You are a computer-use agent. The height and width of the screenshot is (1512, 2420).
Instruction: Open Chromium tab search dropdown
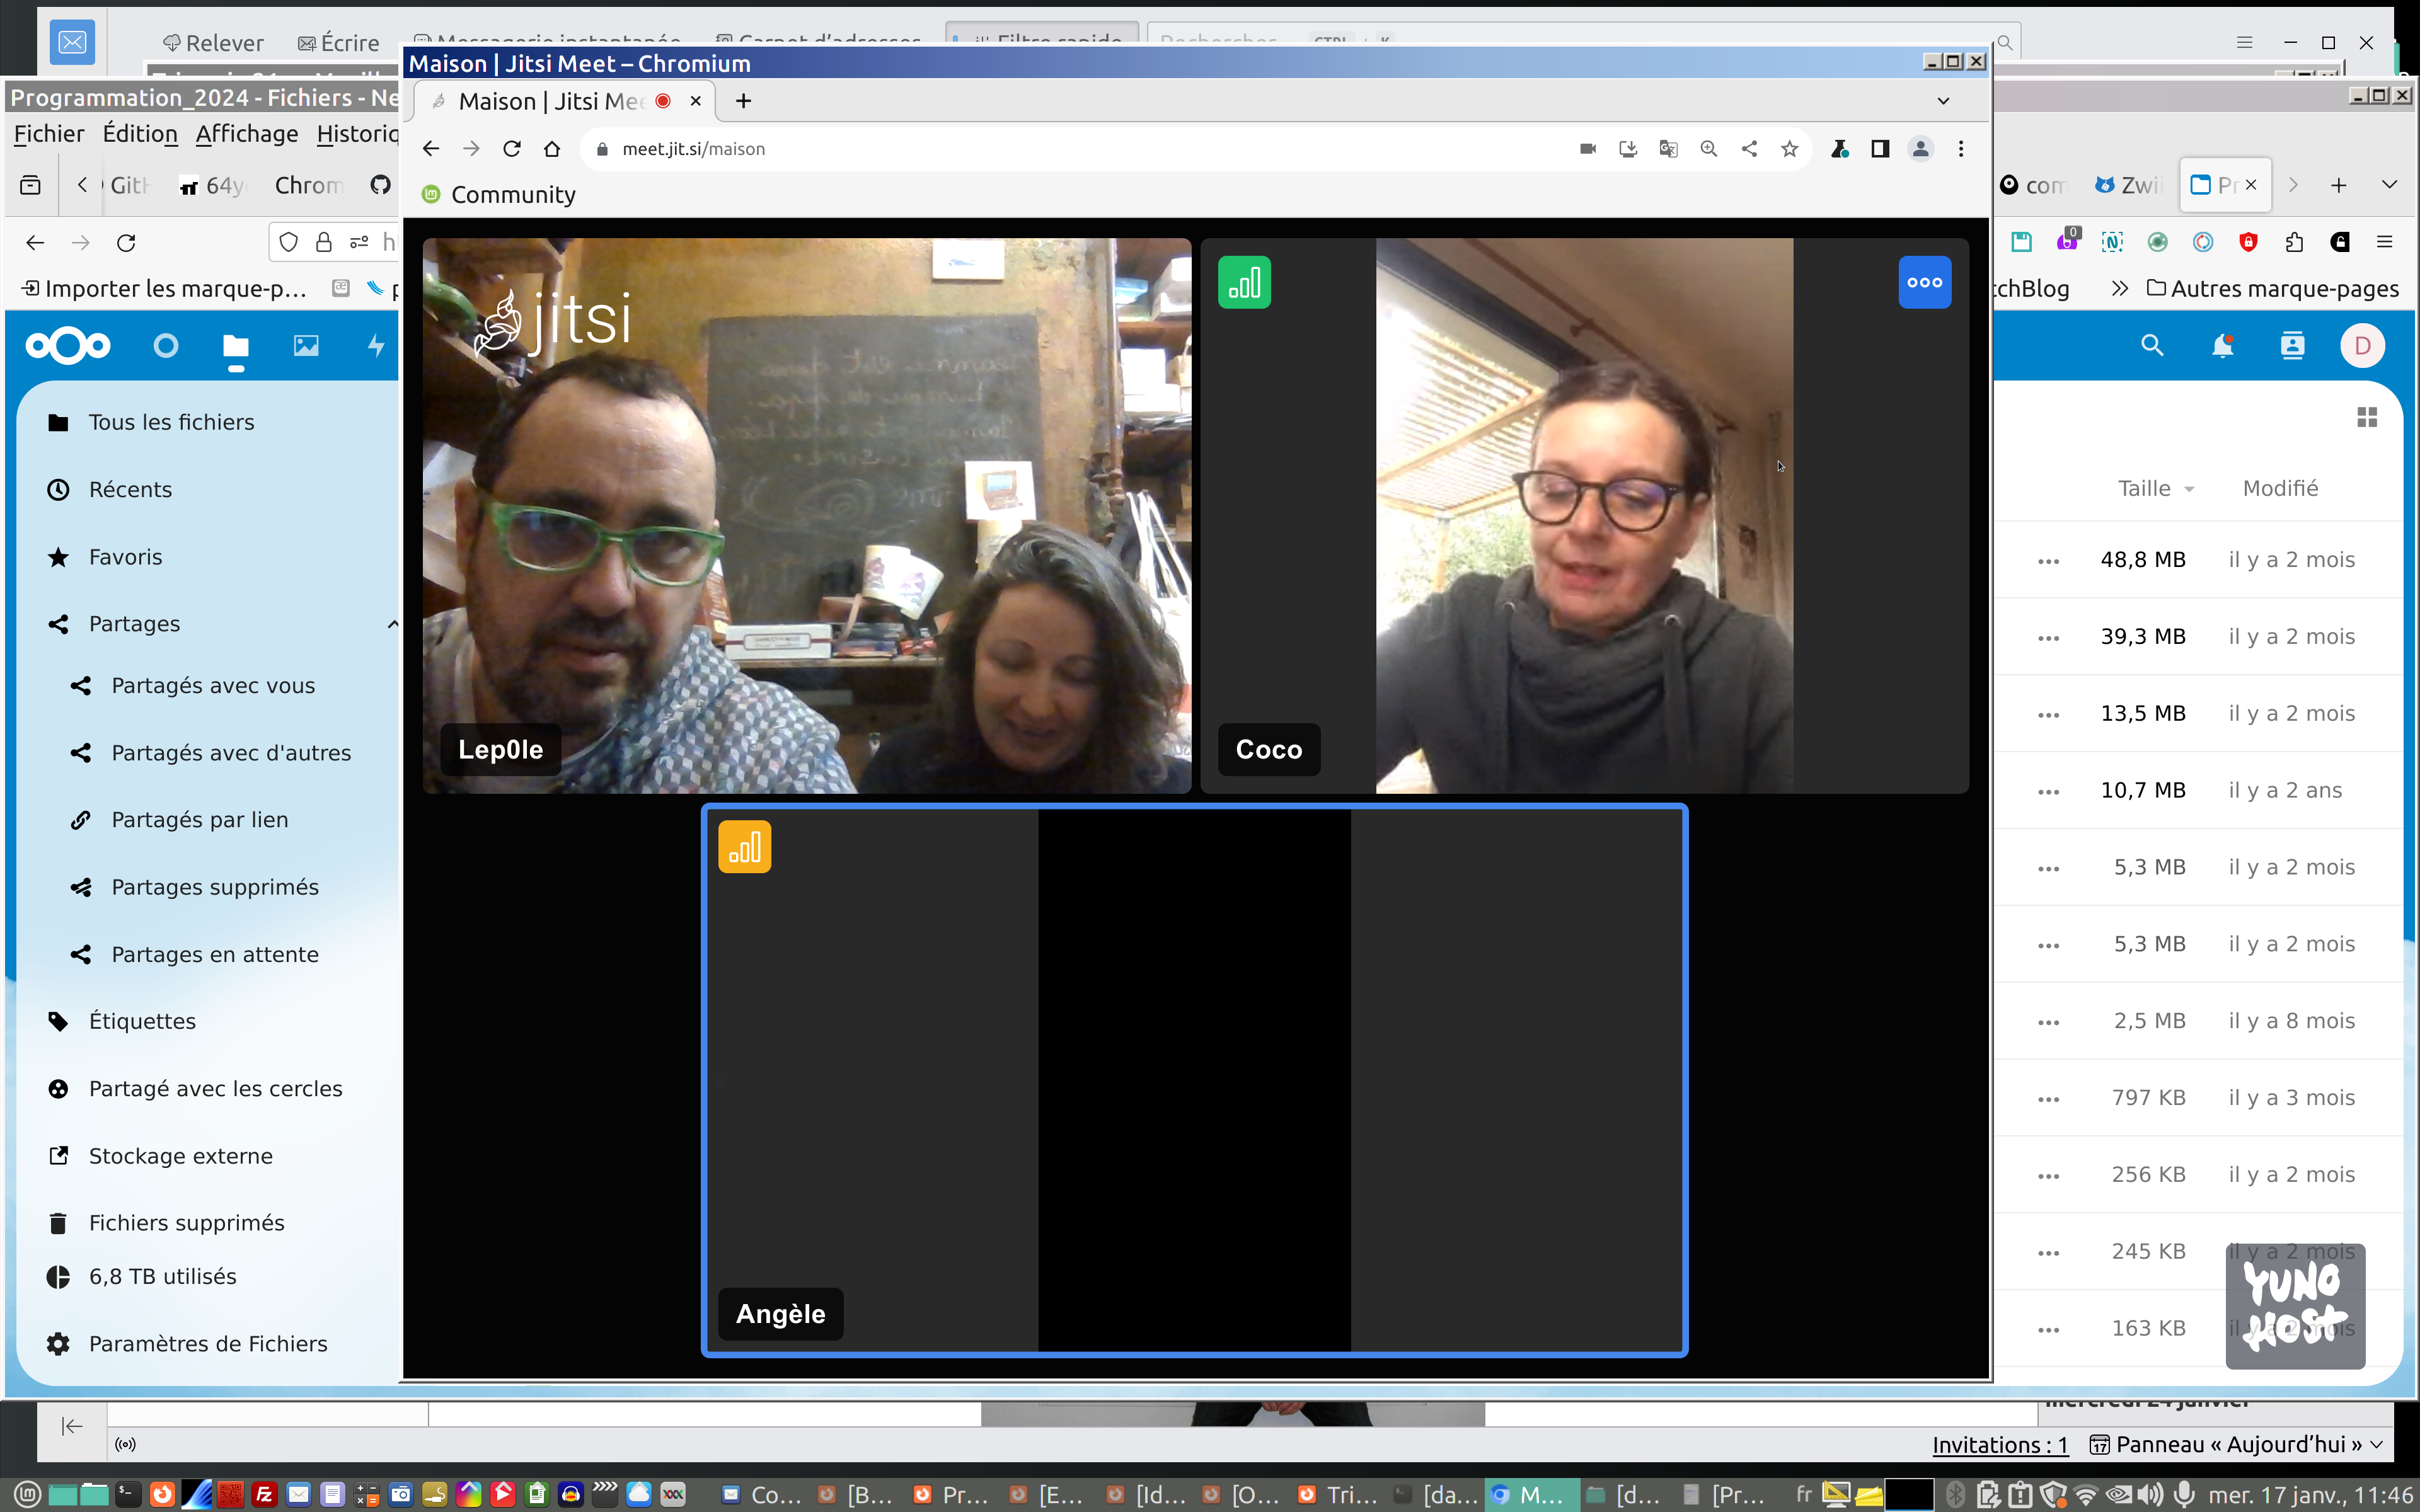pyautogui.click(x=1943, y=101)
